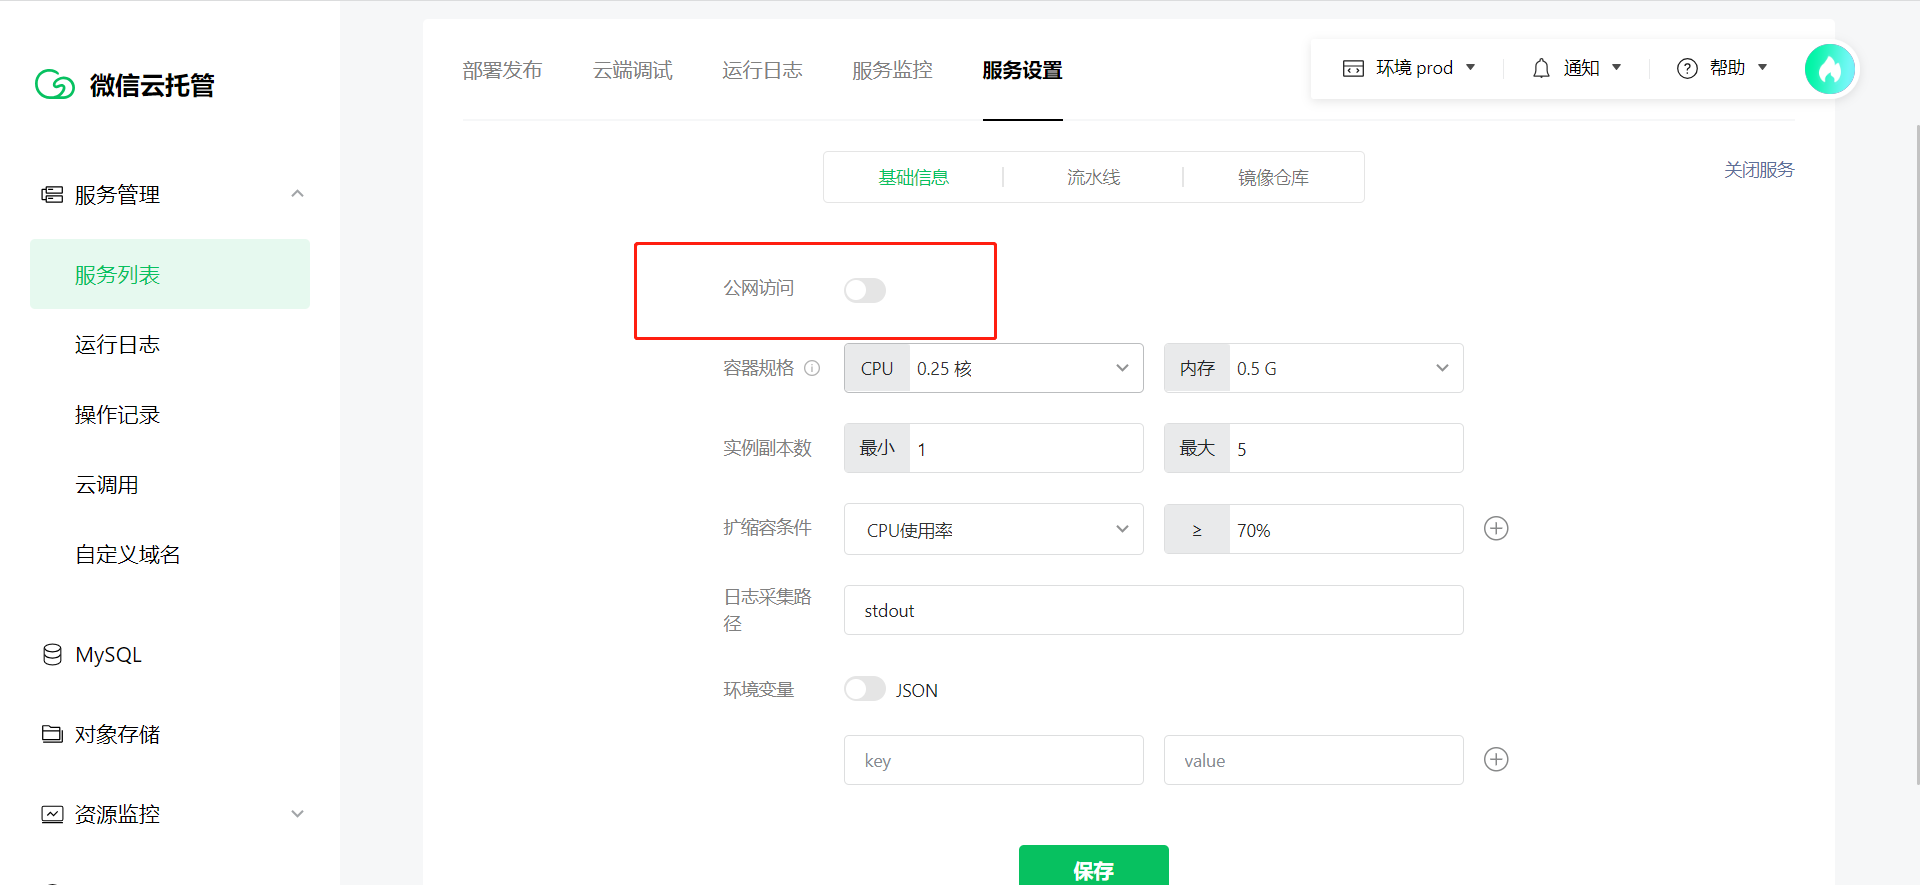
Task: Open the 通知 dropdown arrow
Action: coord(1616,68)
